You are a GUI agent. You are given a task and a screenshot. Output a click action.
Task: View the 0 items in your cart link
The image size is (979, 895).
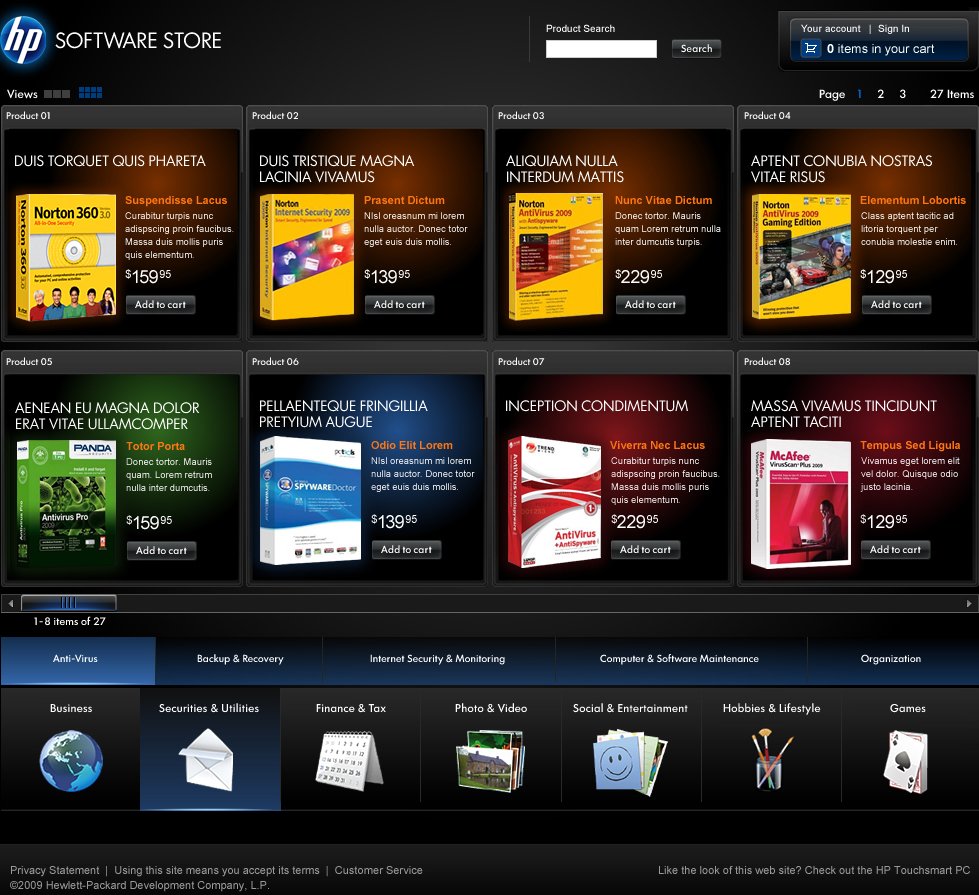tap(880, 49)
